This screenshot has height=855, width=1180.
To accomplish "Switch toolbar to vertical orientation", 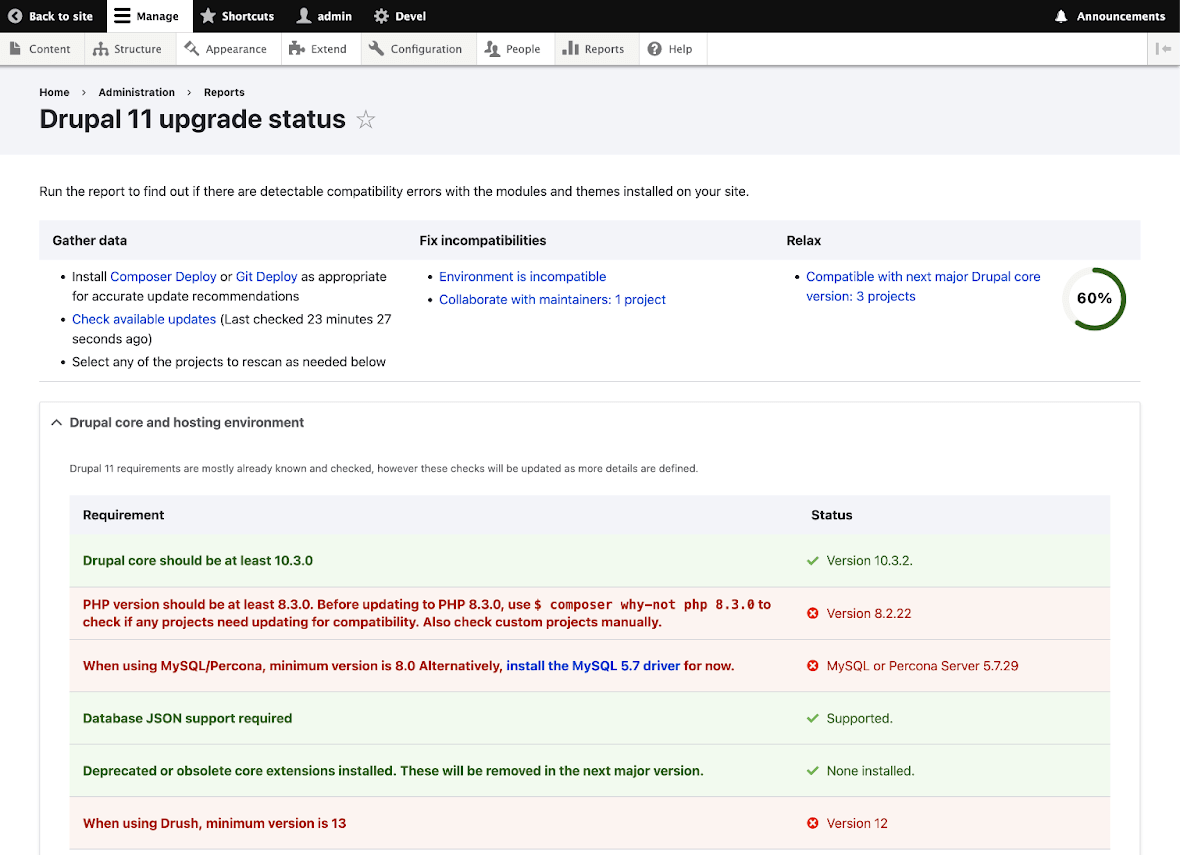I will point(1163,49).
